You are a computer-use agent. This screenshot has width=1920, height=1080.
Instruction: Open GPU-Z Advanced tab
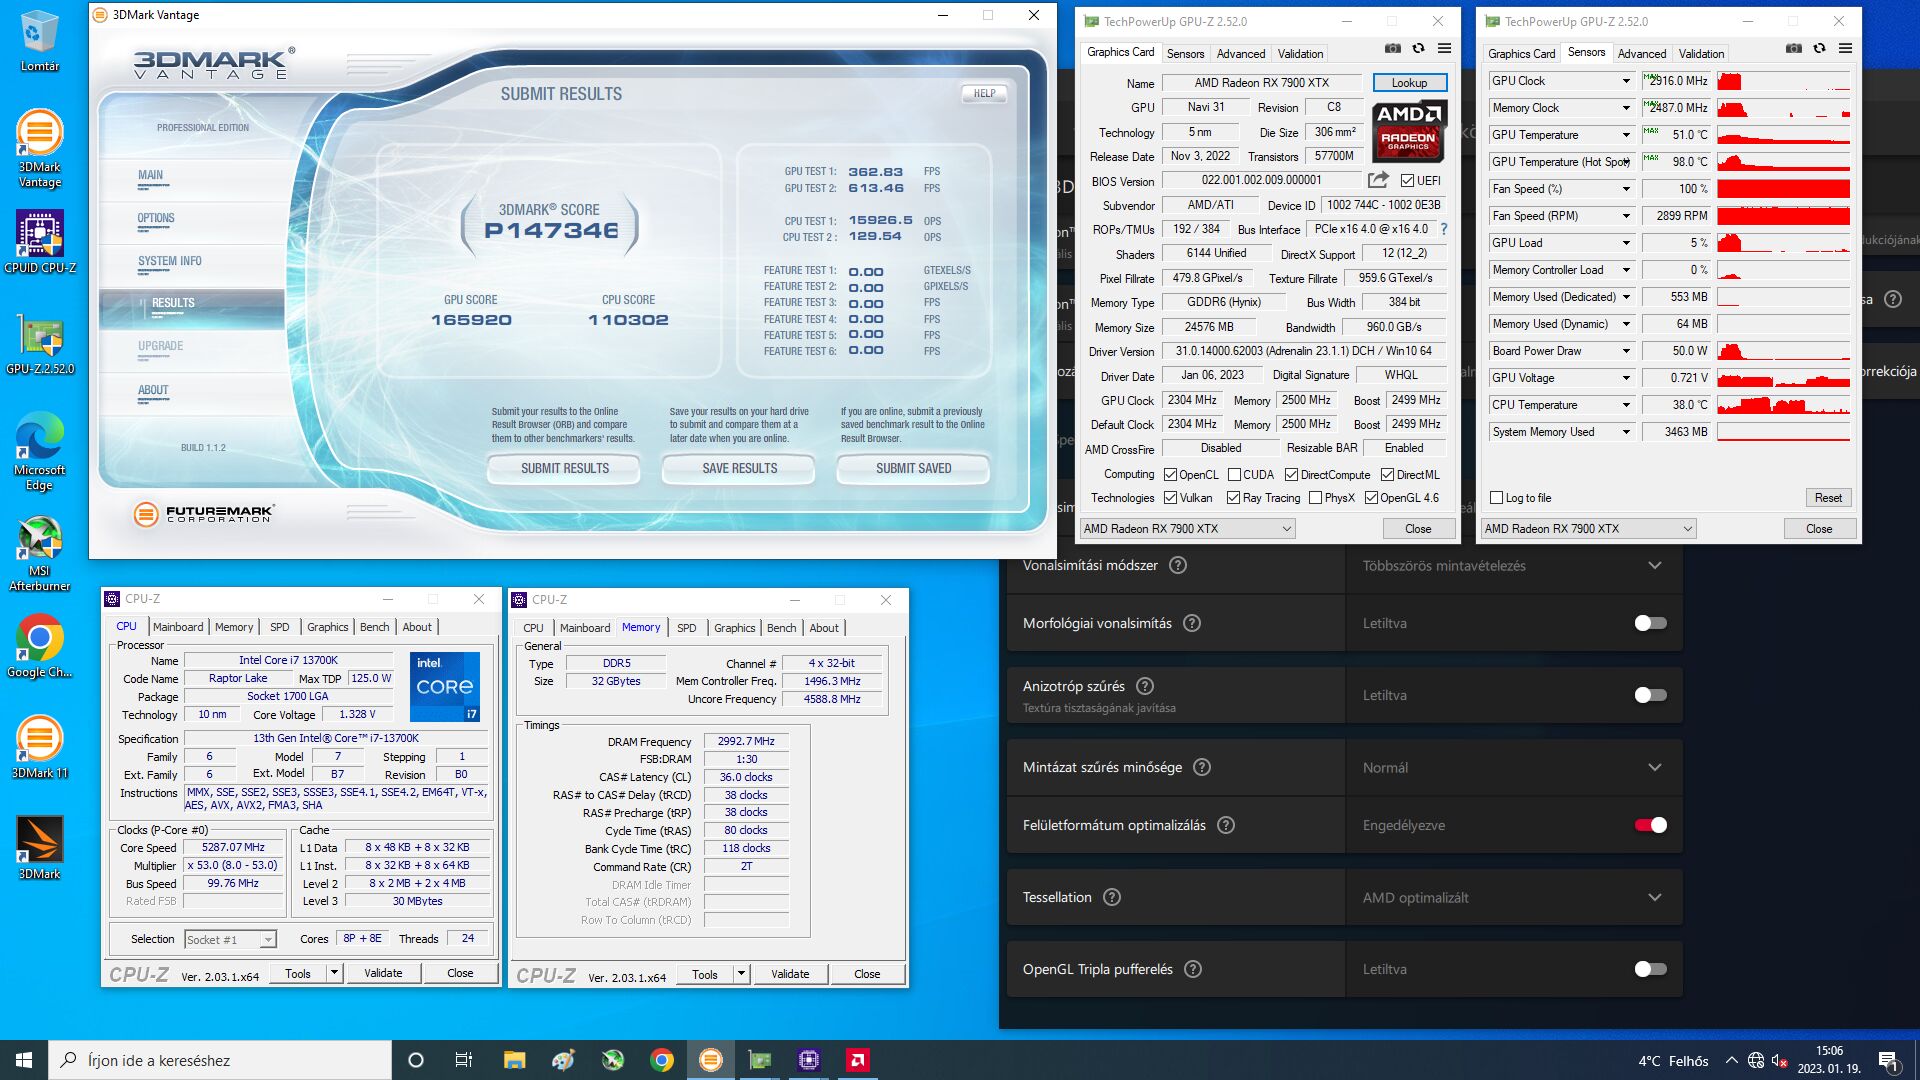coord(1240,54)
